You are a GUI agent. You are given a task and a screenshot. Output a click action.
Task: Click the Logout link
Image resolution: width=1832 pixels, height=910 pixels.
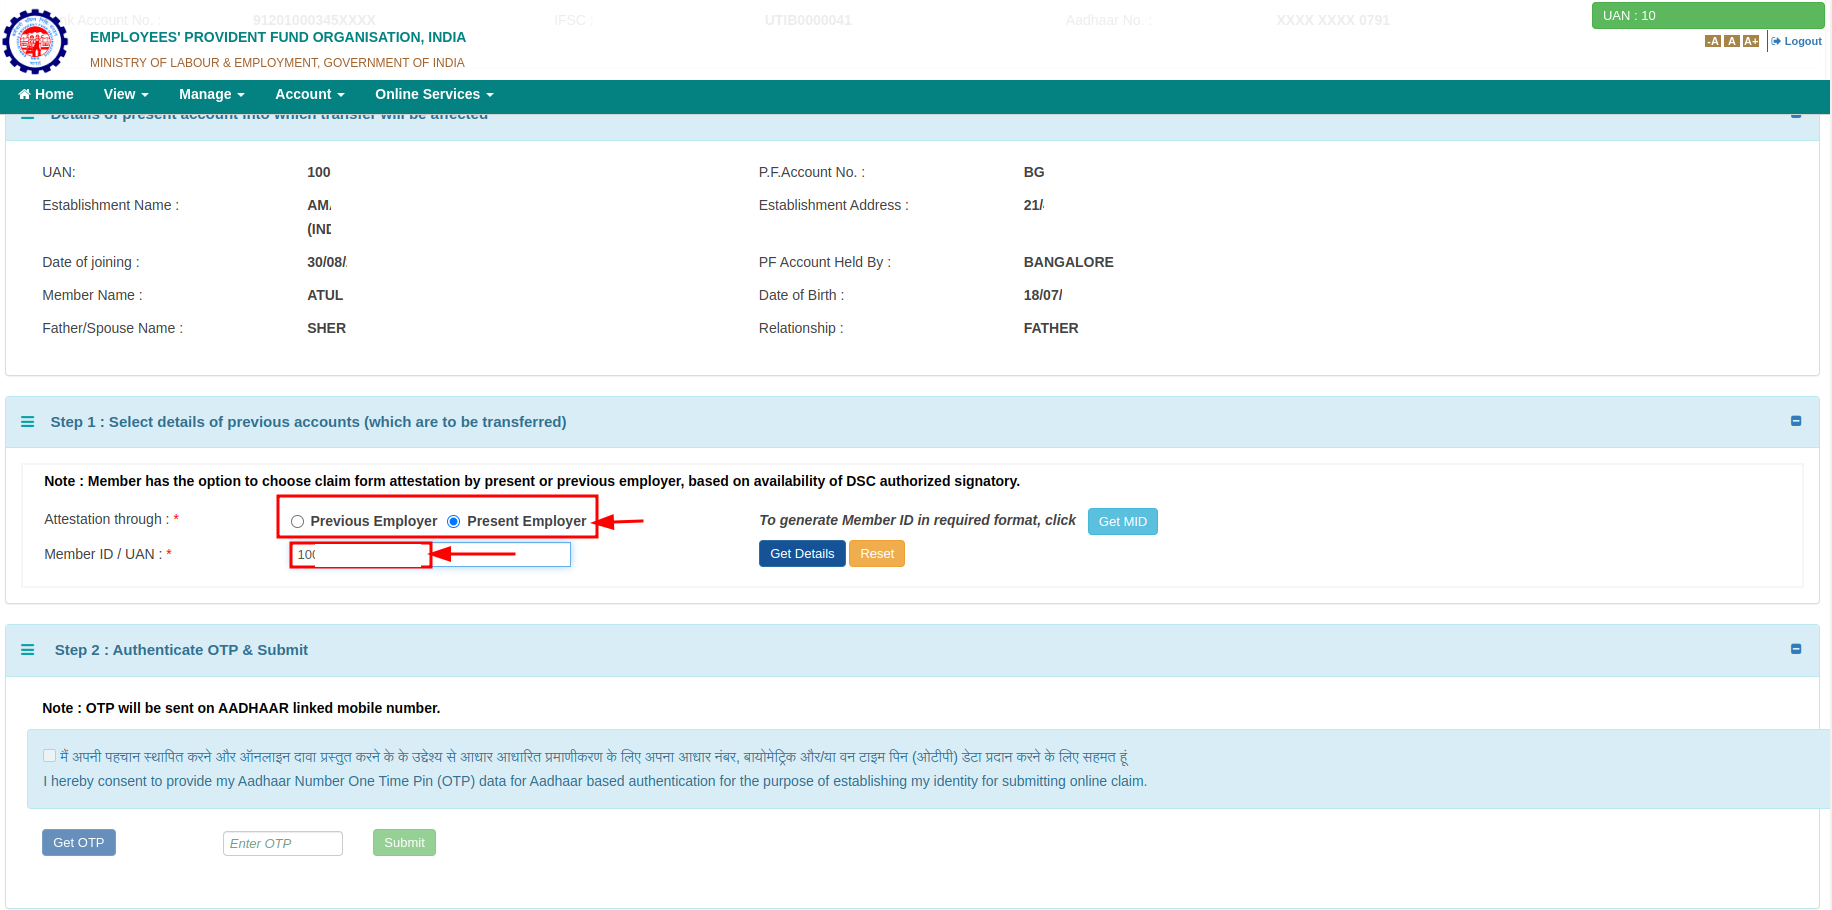pos(1797,41)
